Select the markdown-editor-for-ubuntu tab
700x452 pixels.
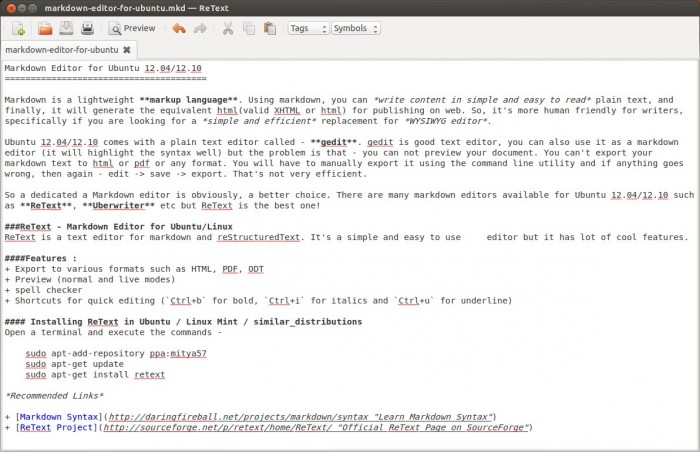pos(62,49)
